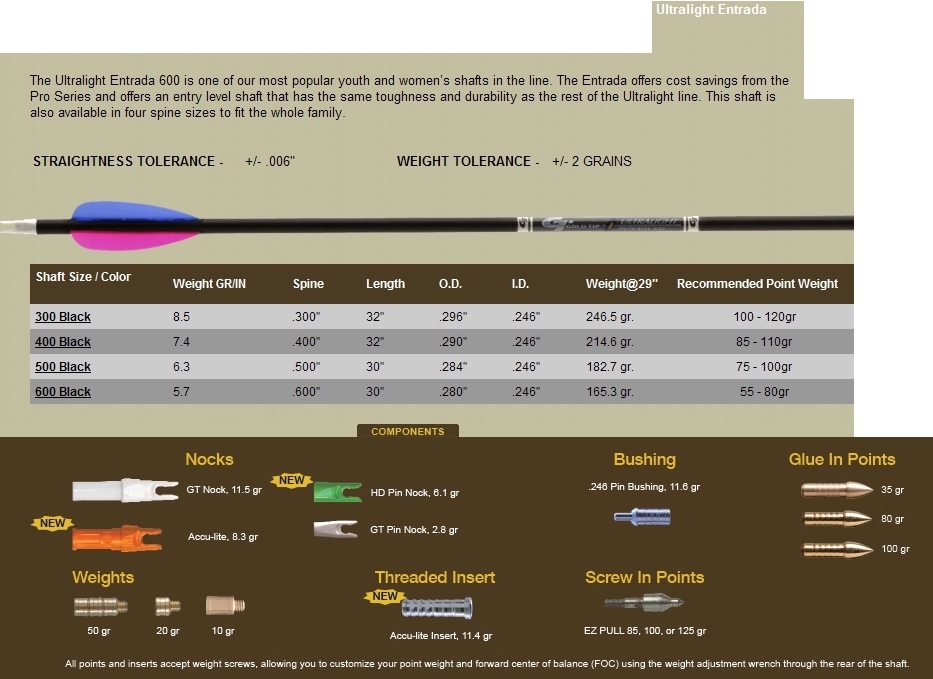Click the Accu-lite threaded insert image
Viewport: 933px width, 679px height.
pyautogui.click(x=437, y=608)
